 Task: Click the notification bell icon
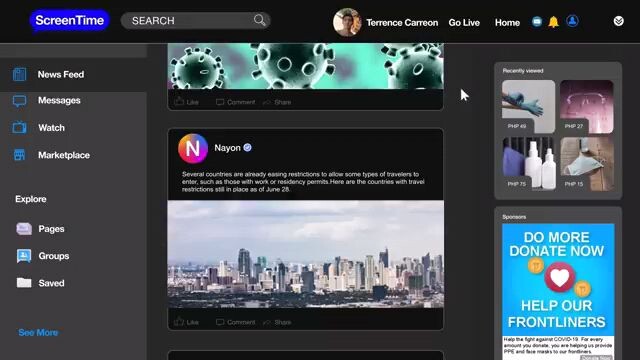553,22
